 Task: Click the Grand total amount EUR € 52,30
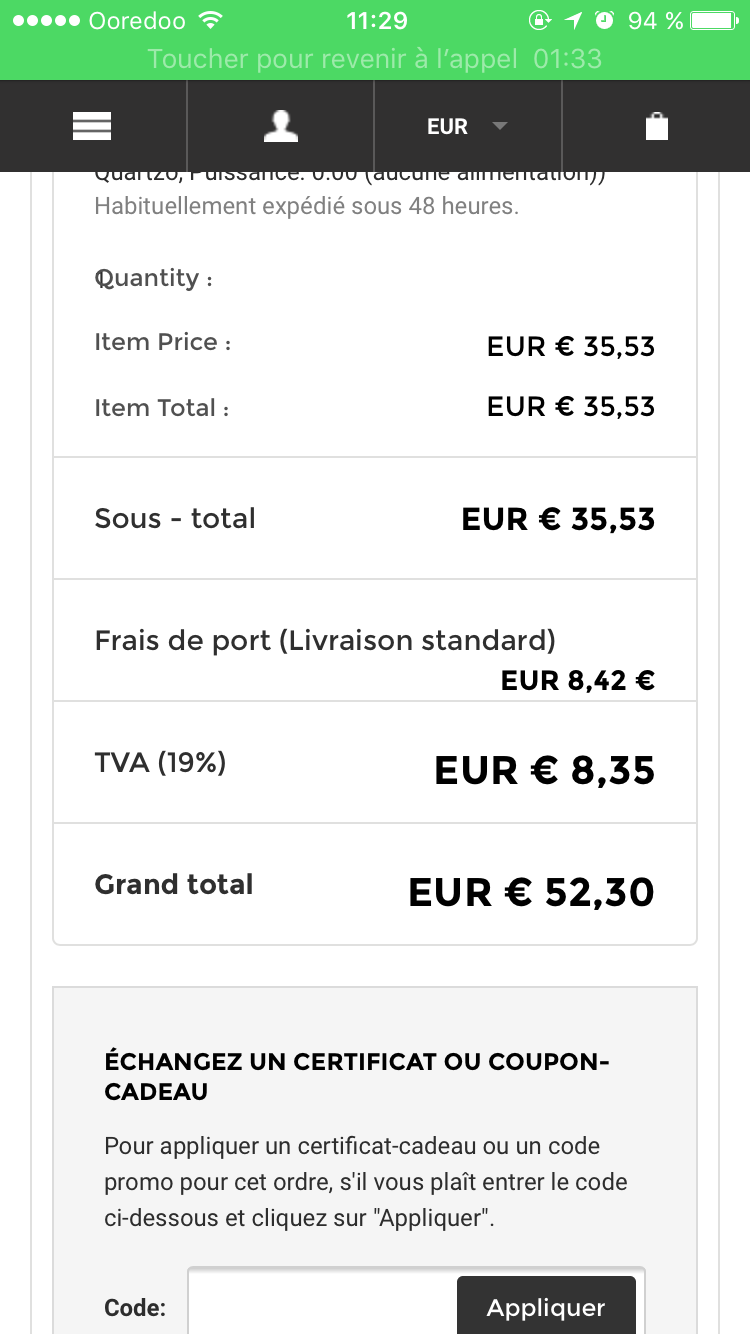[531, 892]
